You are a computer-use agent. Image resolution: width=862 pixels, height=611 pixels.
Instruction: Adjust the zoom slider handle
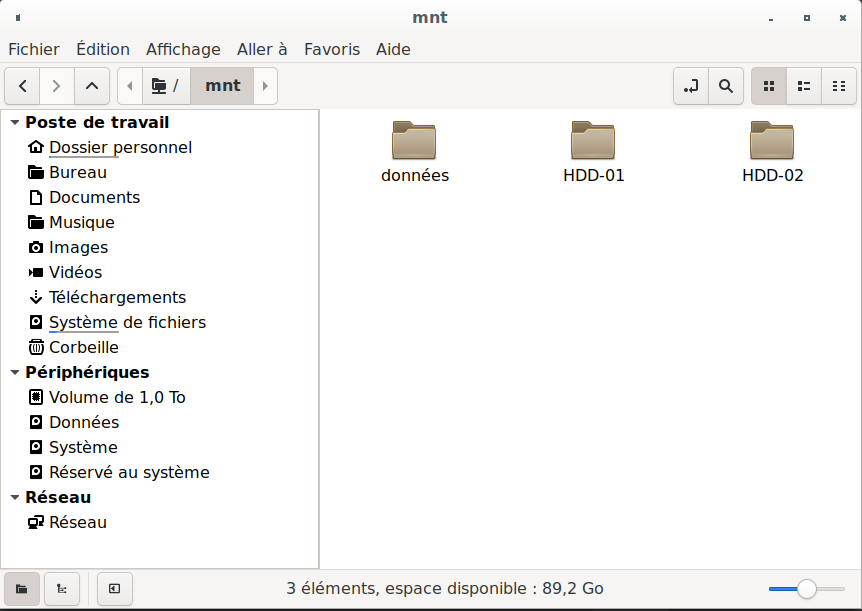point(806,589)
